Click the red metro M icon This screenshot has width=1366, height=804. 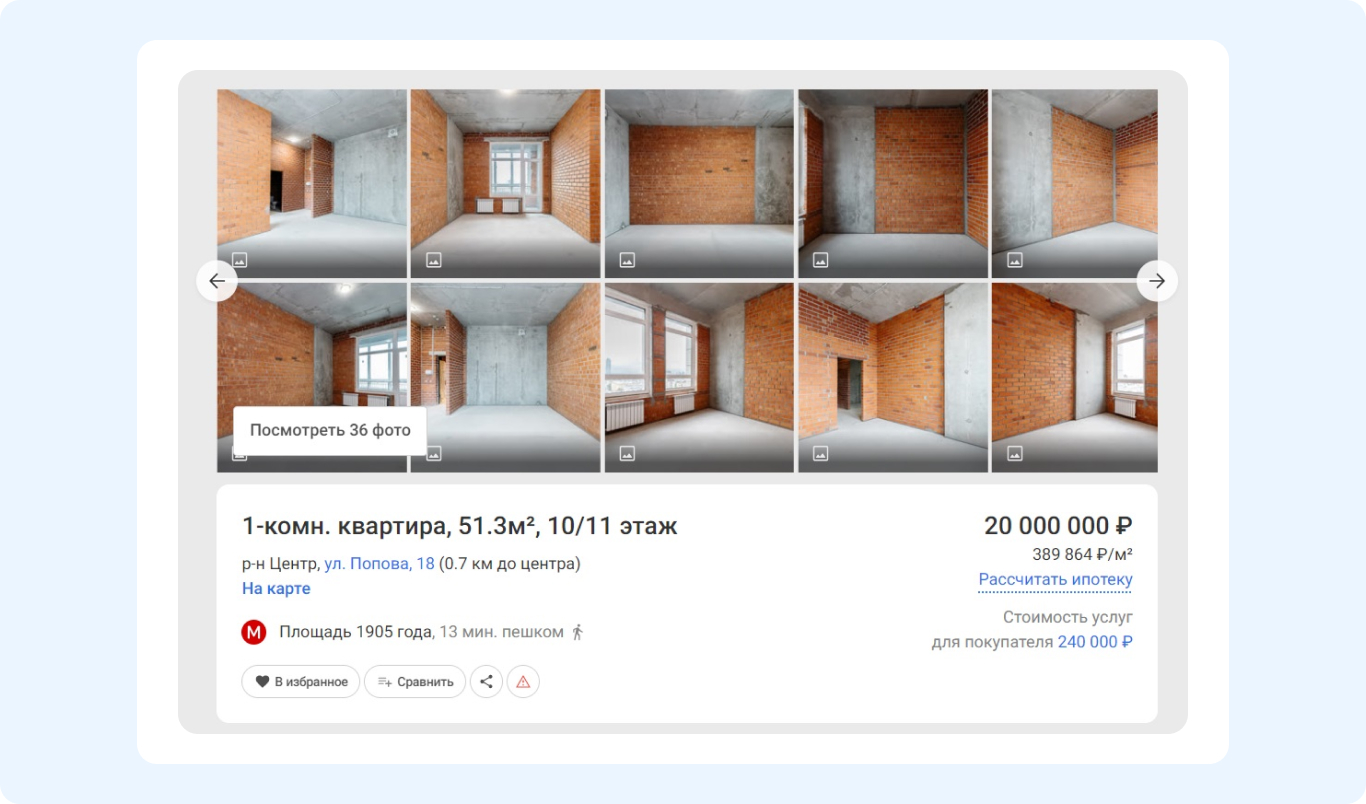(254, 632)
